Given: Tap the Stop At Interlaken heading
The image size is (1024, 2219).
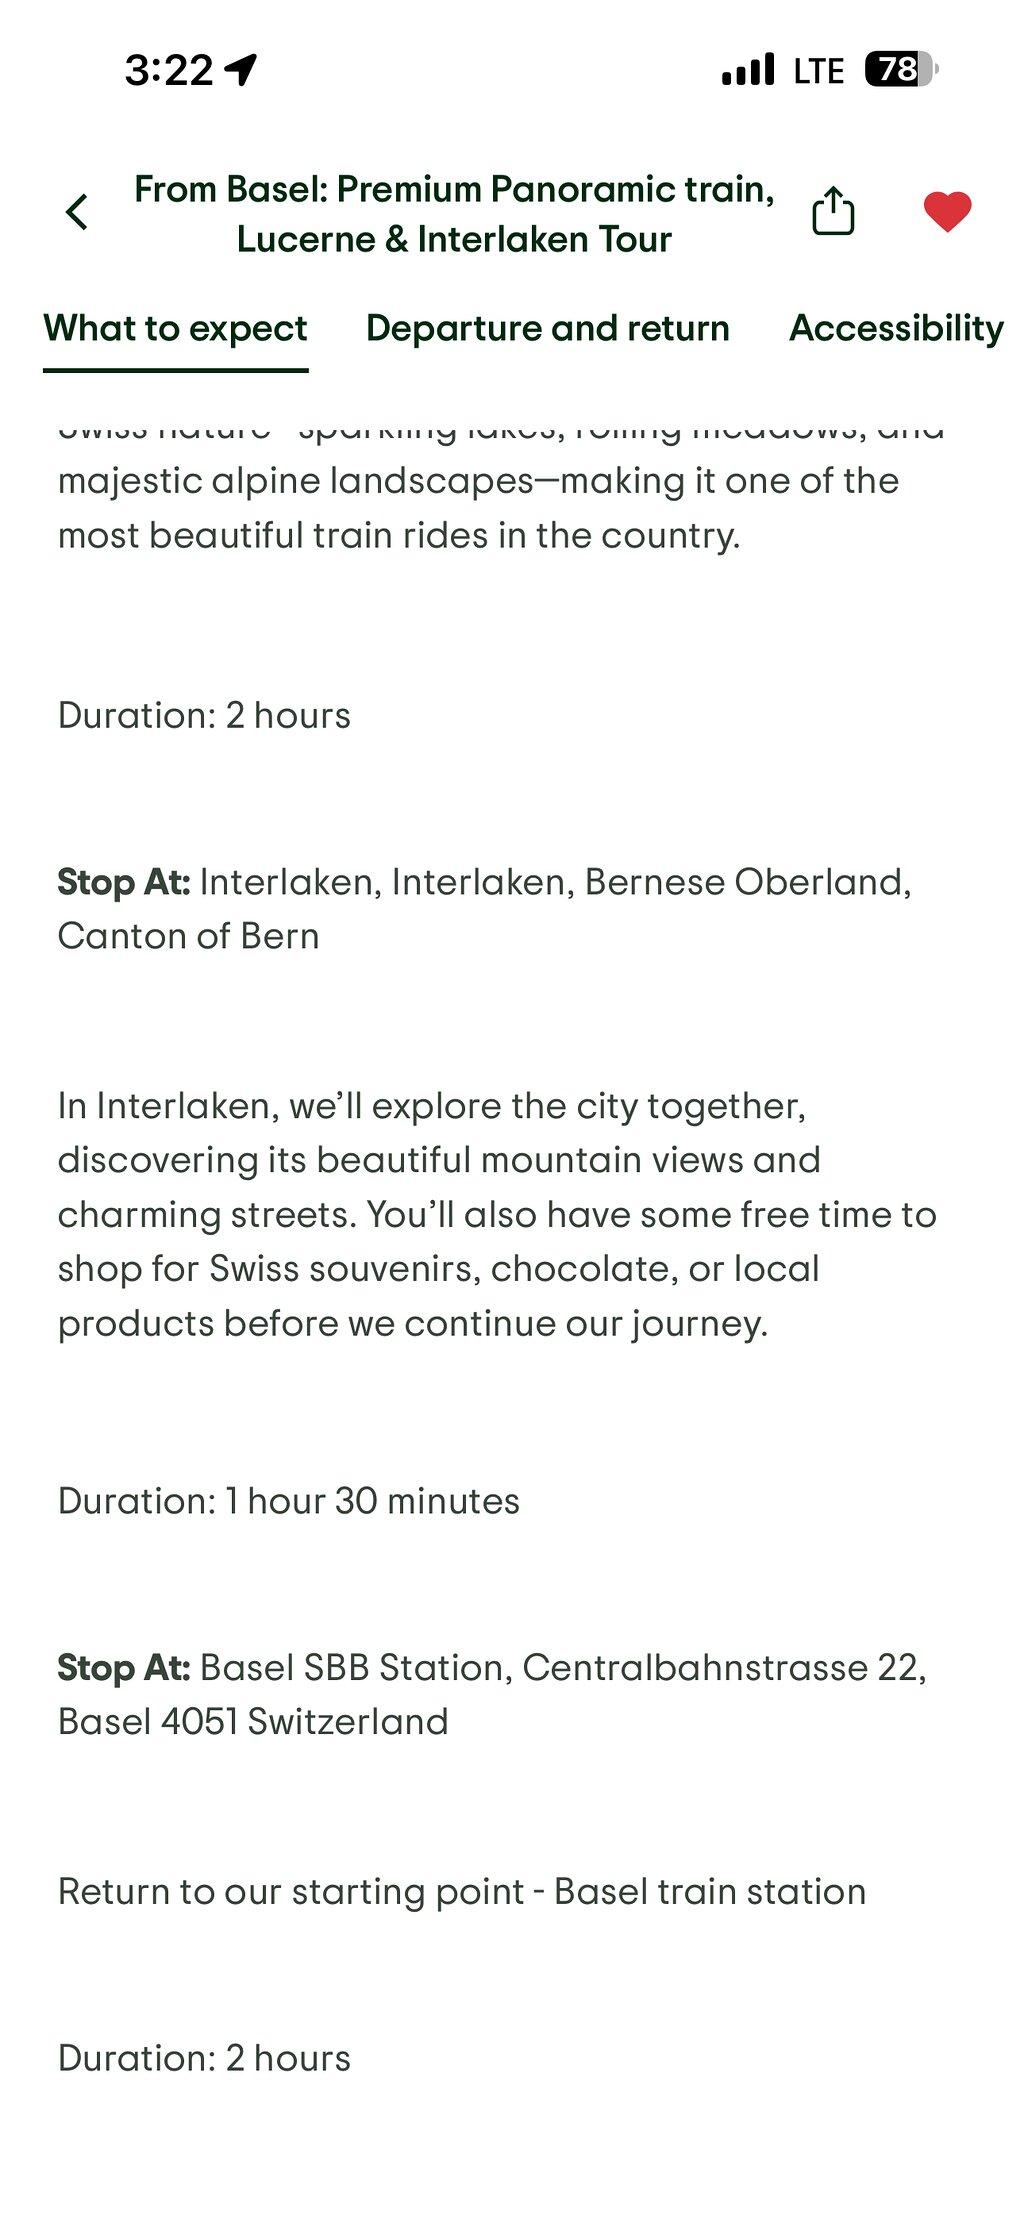Looking at the screenshot, I should click(x=485, y=909).
